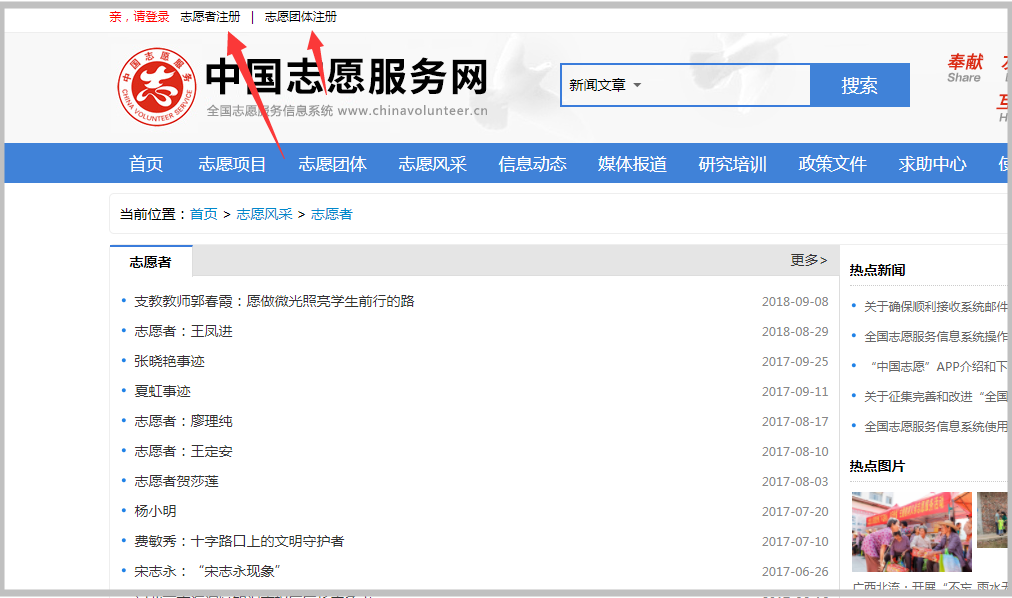The width and height of the screenshot is (1012, 598).
Task: Click the 志愿风采 breadcrumb link
Action: (x=262, y=213)
